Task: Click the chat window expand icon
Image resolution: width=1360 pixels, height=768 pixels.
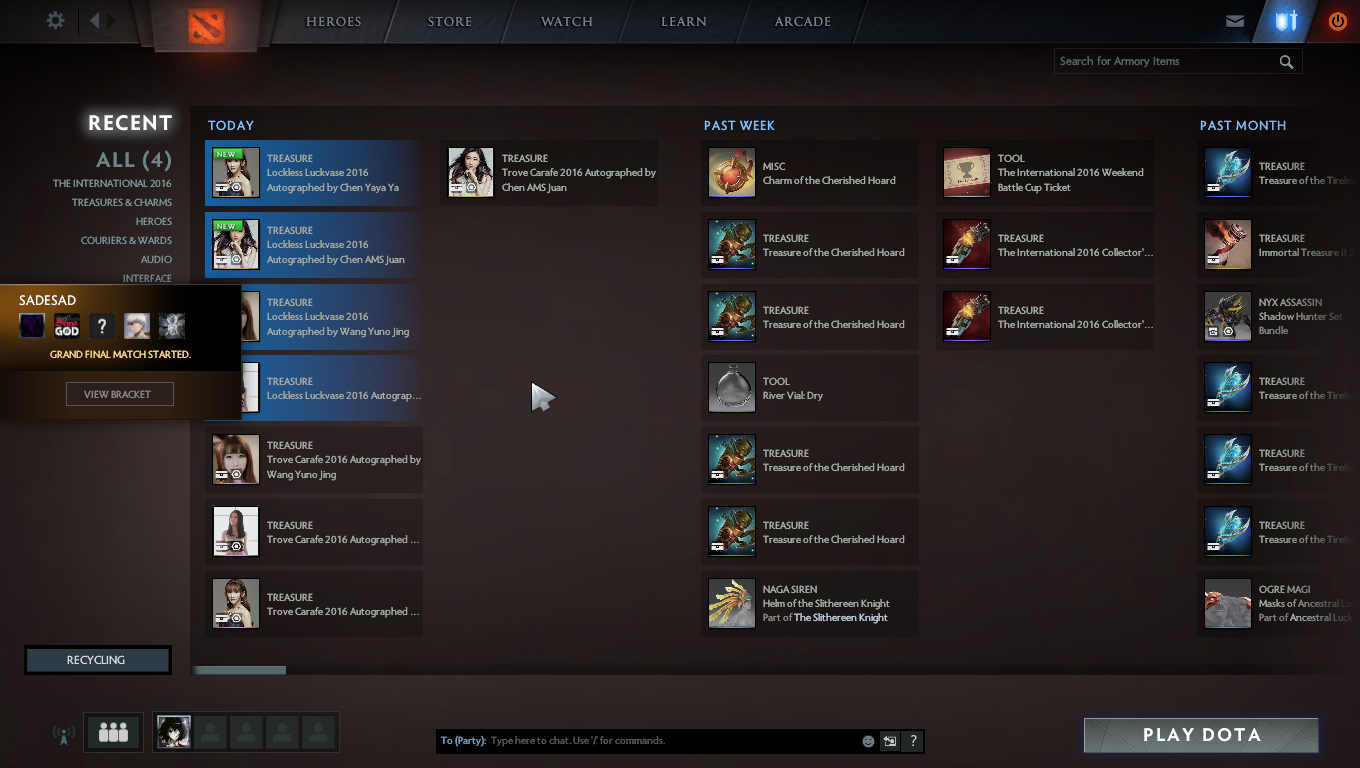Action: click(x=889, y=741)
